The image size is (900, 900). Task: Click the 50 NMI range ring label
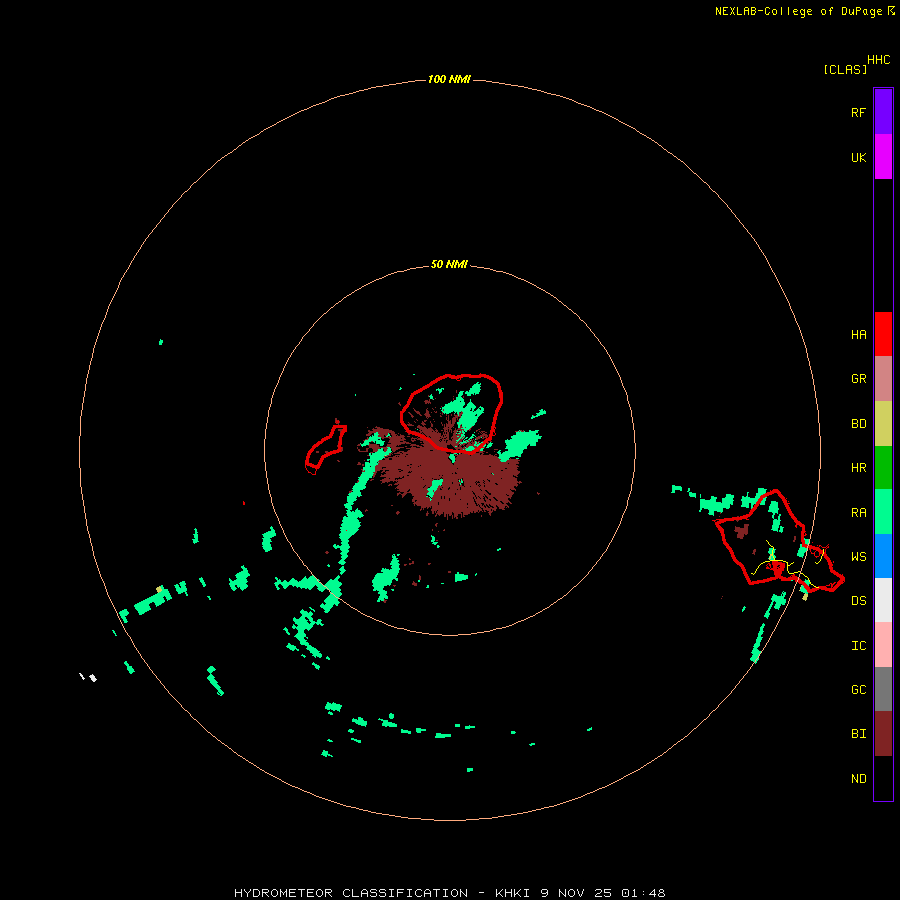click(x=449, y=264)
